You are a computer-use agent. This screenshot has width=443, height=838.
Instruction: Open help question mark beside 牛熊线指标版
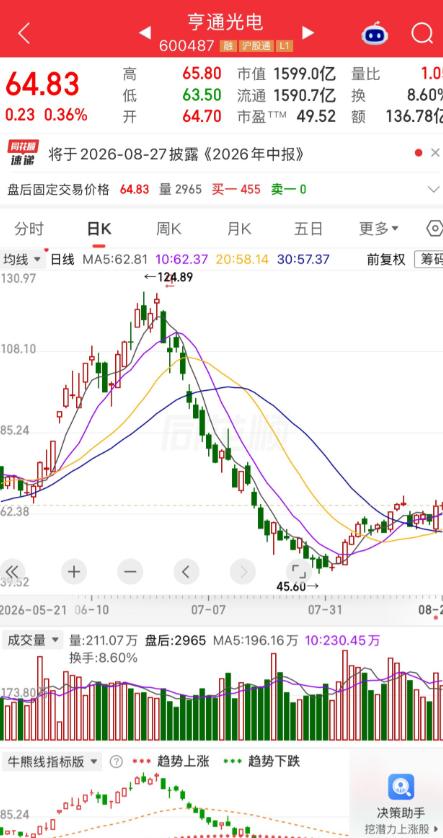pos(116,762)
